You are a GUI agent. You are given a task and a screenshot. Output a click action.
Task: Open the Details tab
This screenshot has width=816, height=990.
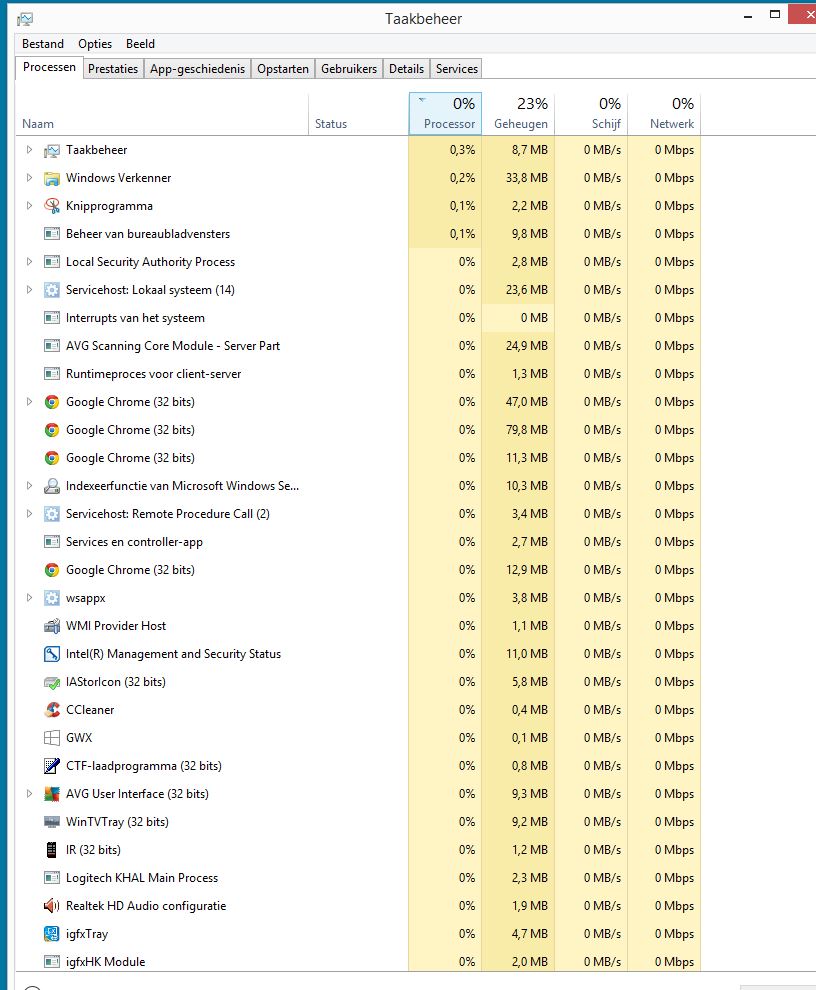pyautogui.click(x=406, y=69)
